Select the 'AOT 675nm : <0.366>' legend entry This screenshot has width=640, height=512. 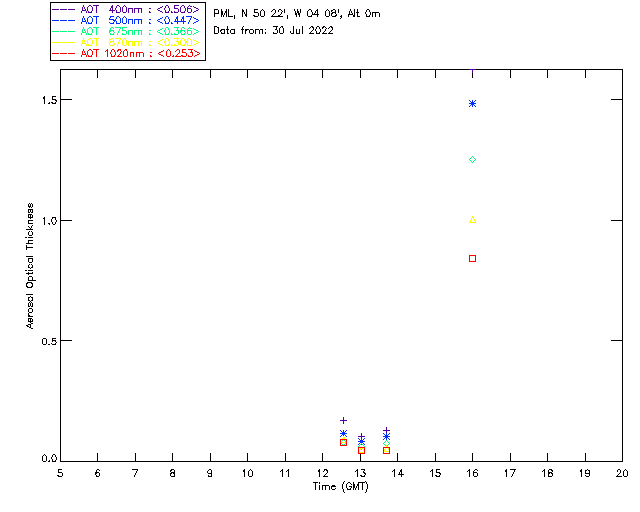[x=127, y=31]
